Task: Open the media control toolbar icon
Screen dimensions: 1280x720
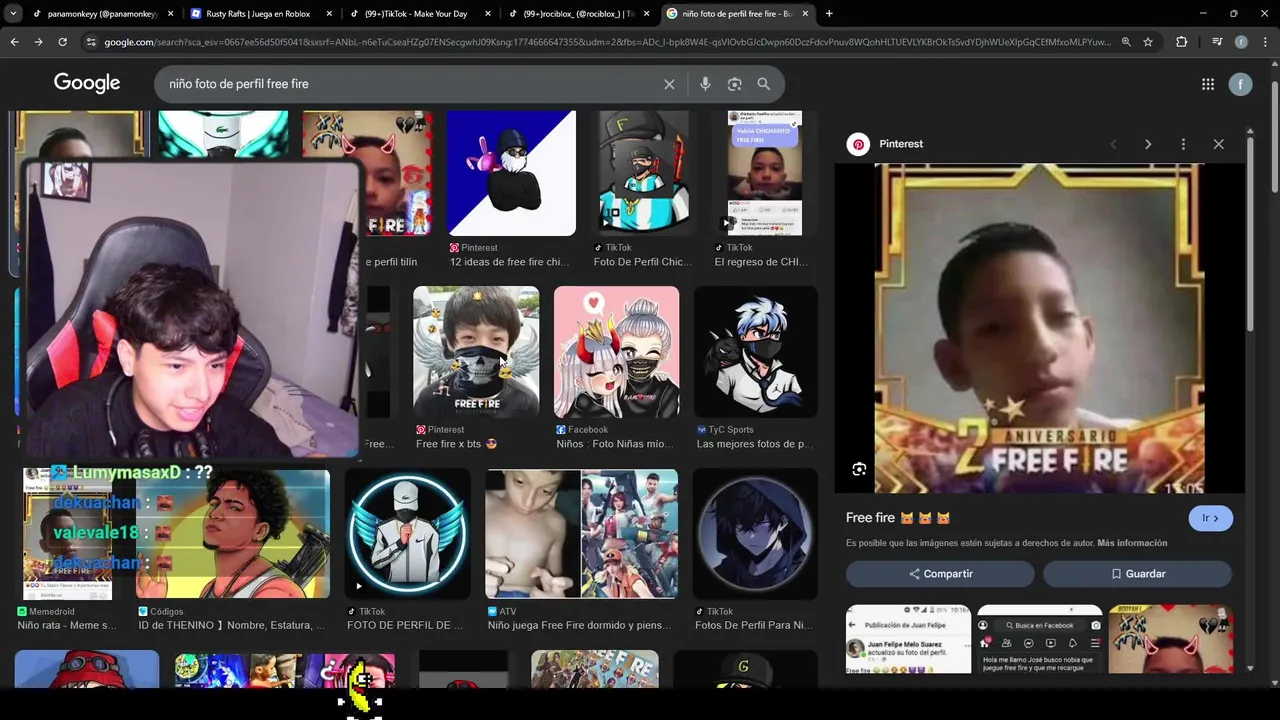Action: [x=1217, y=42]
